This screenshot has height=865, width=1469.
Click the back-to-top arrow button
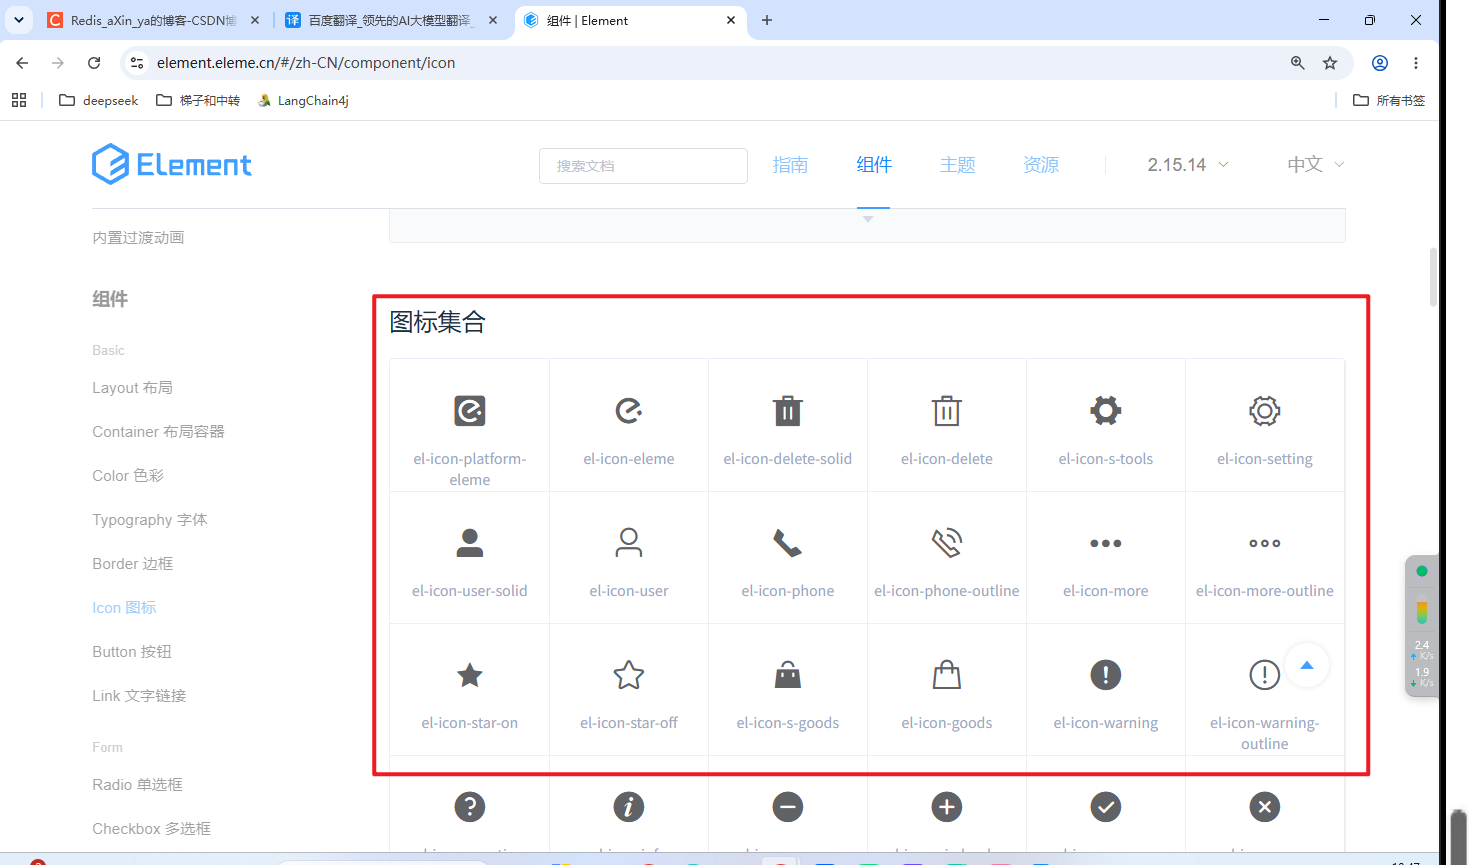tap(1307, 665)
